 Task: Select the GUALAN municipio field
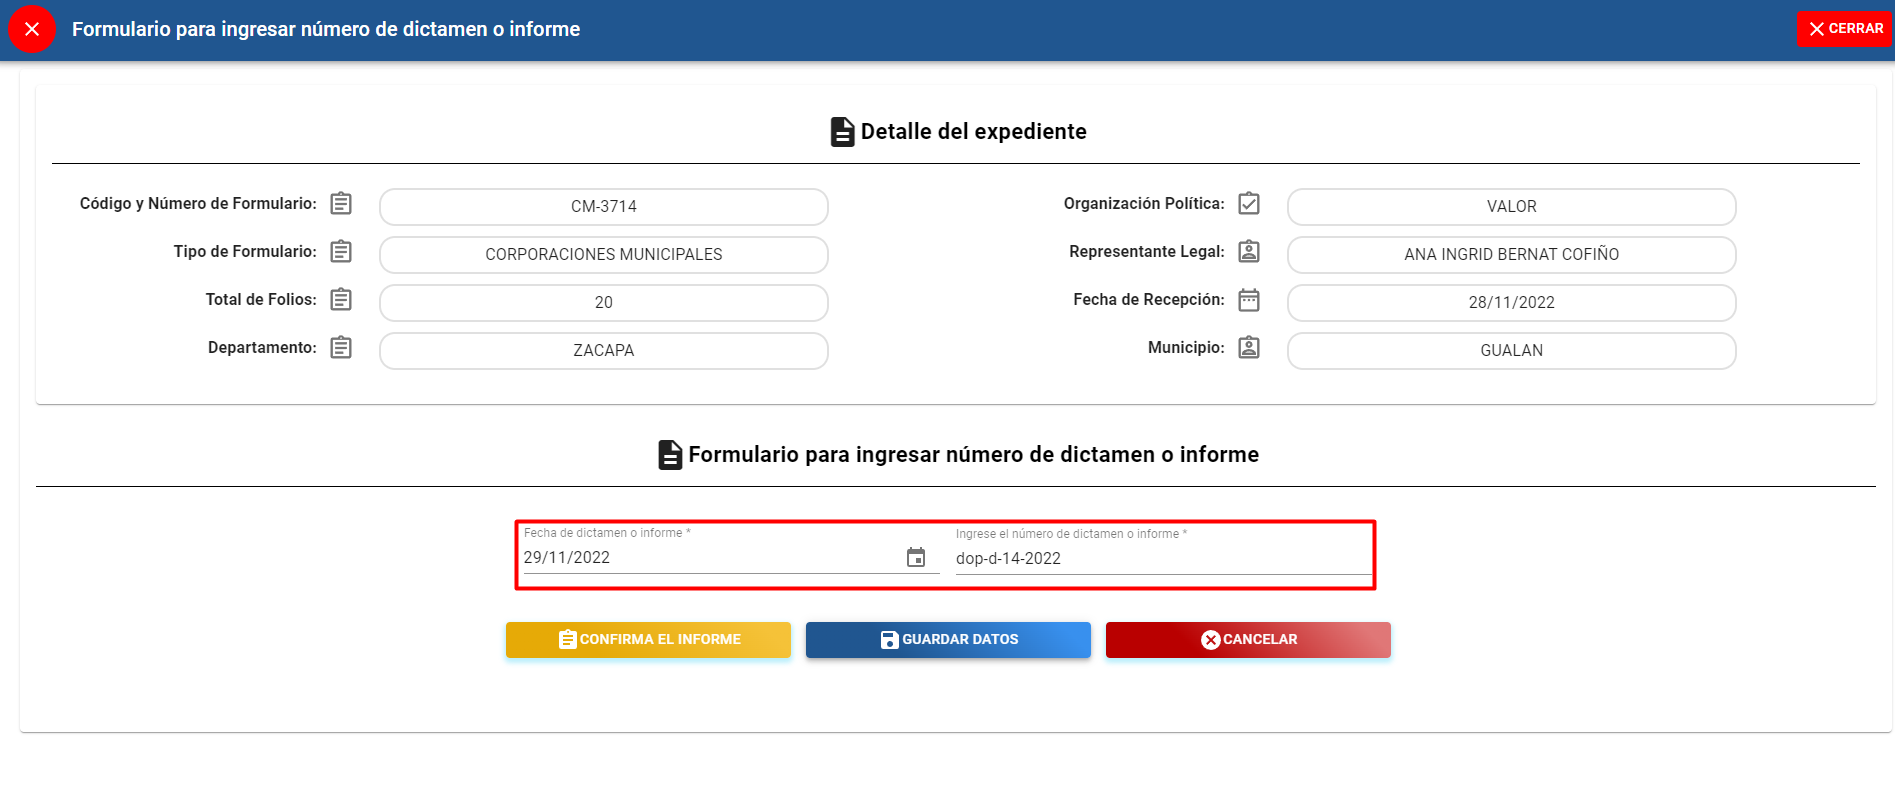pos(1511,351)
